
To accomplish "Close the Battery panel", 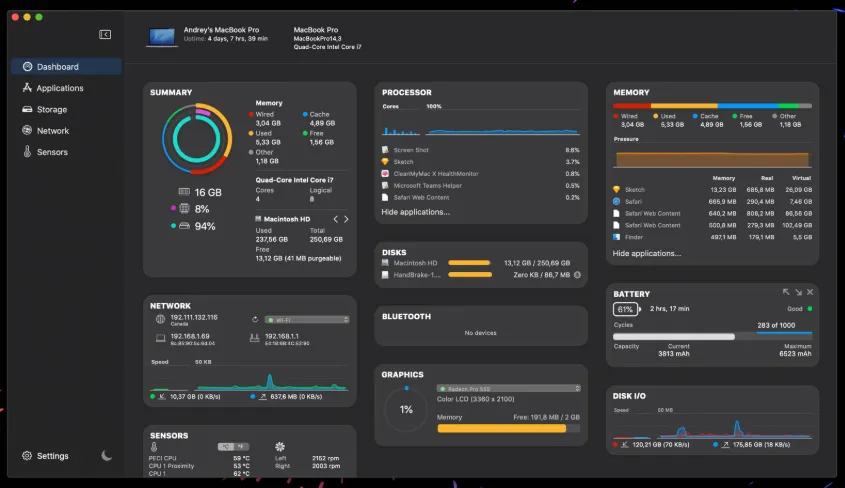I will 810,292.
